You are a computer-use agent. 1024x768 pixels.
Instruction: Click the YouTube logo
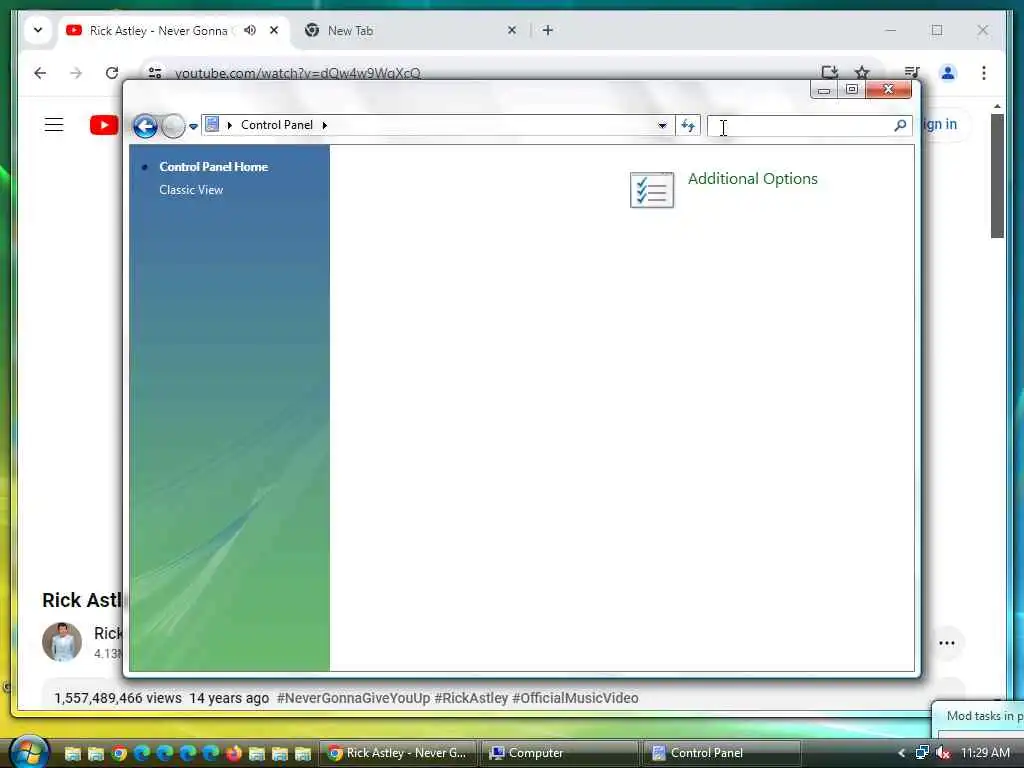tap(104, 125)
